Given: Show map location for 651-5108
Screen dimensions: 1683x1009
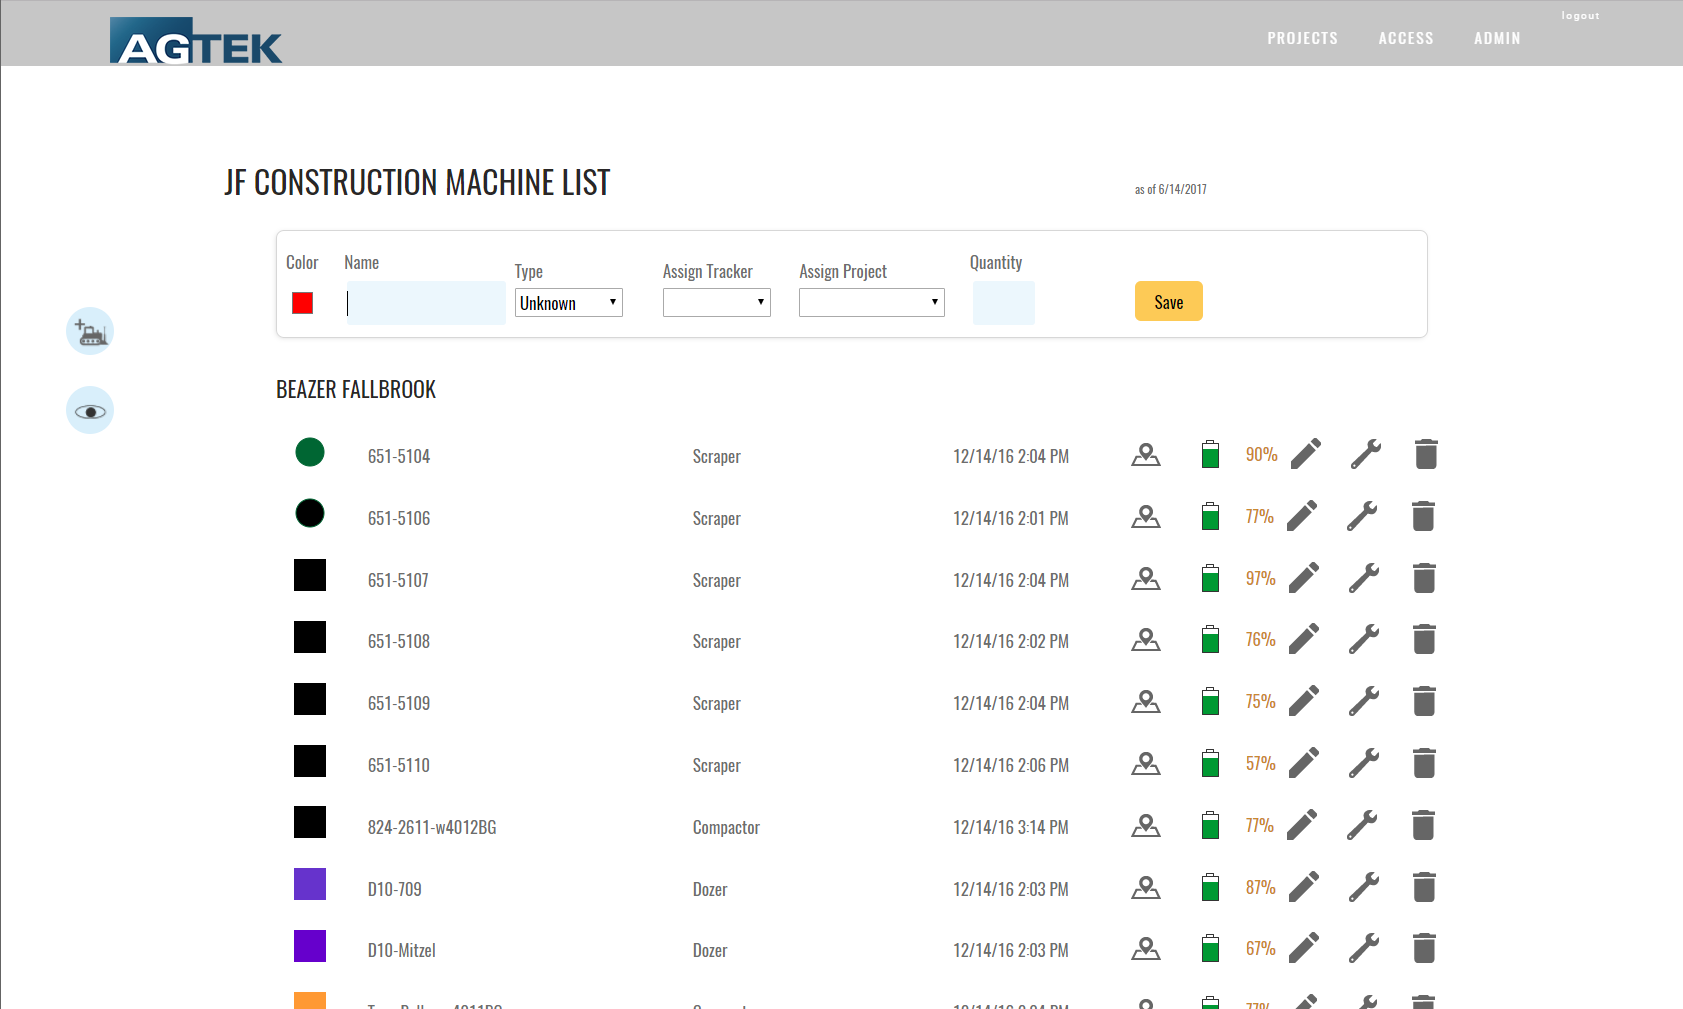Looking at the screenshot, I should (1145, 640).
